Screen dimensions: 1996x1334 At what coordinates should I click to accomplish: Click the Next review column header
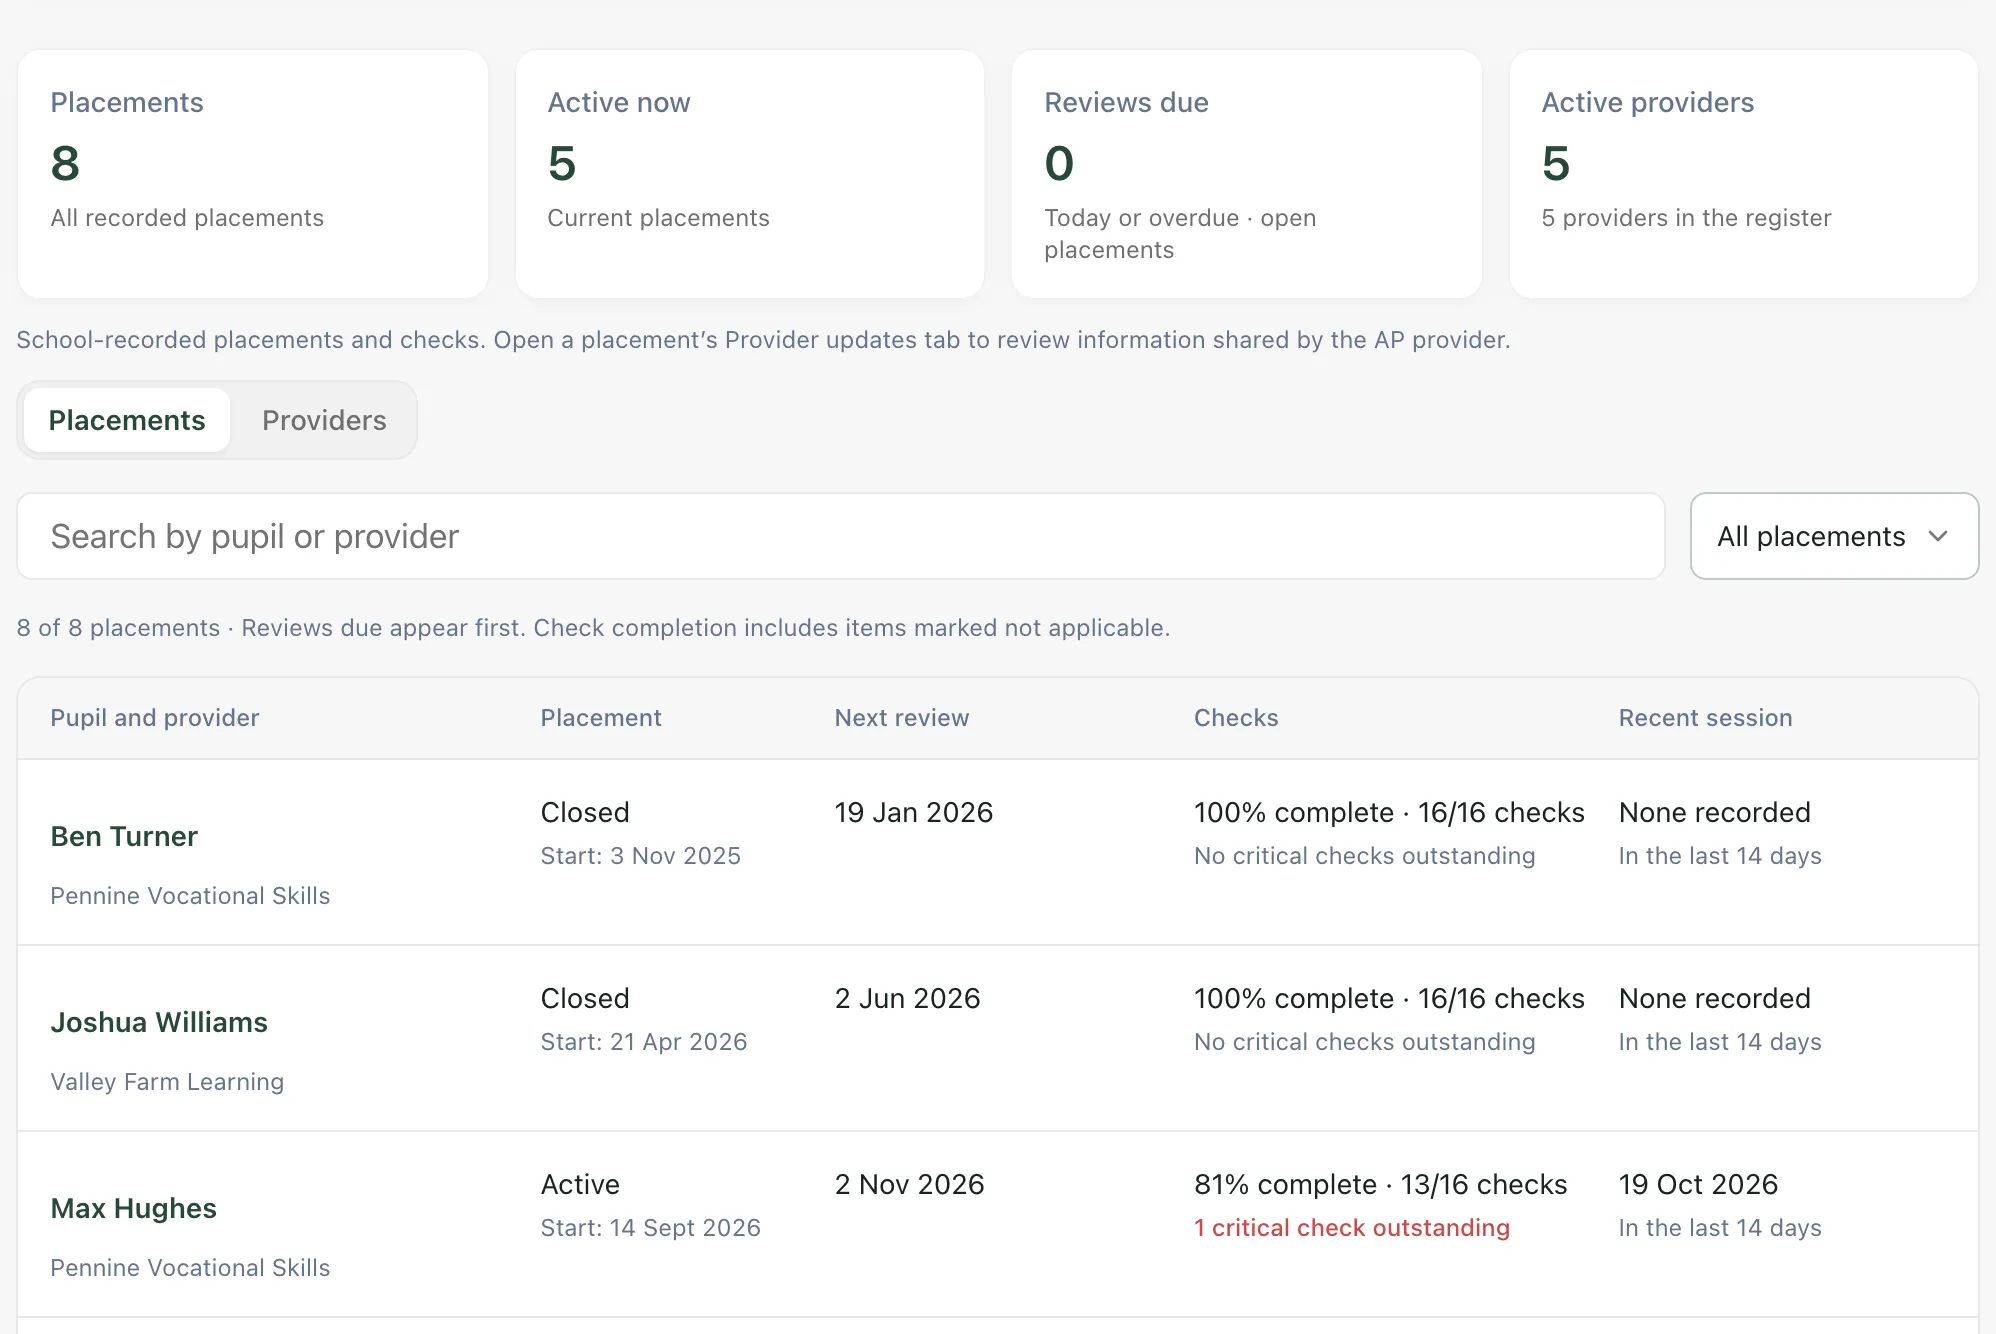(902, 718)
